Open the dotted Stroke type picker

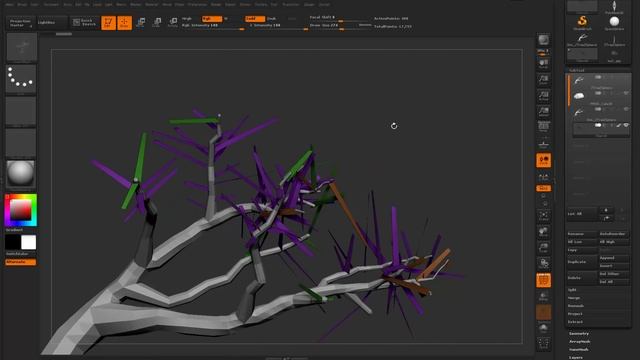(x=21, y=79)
